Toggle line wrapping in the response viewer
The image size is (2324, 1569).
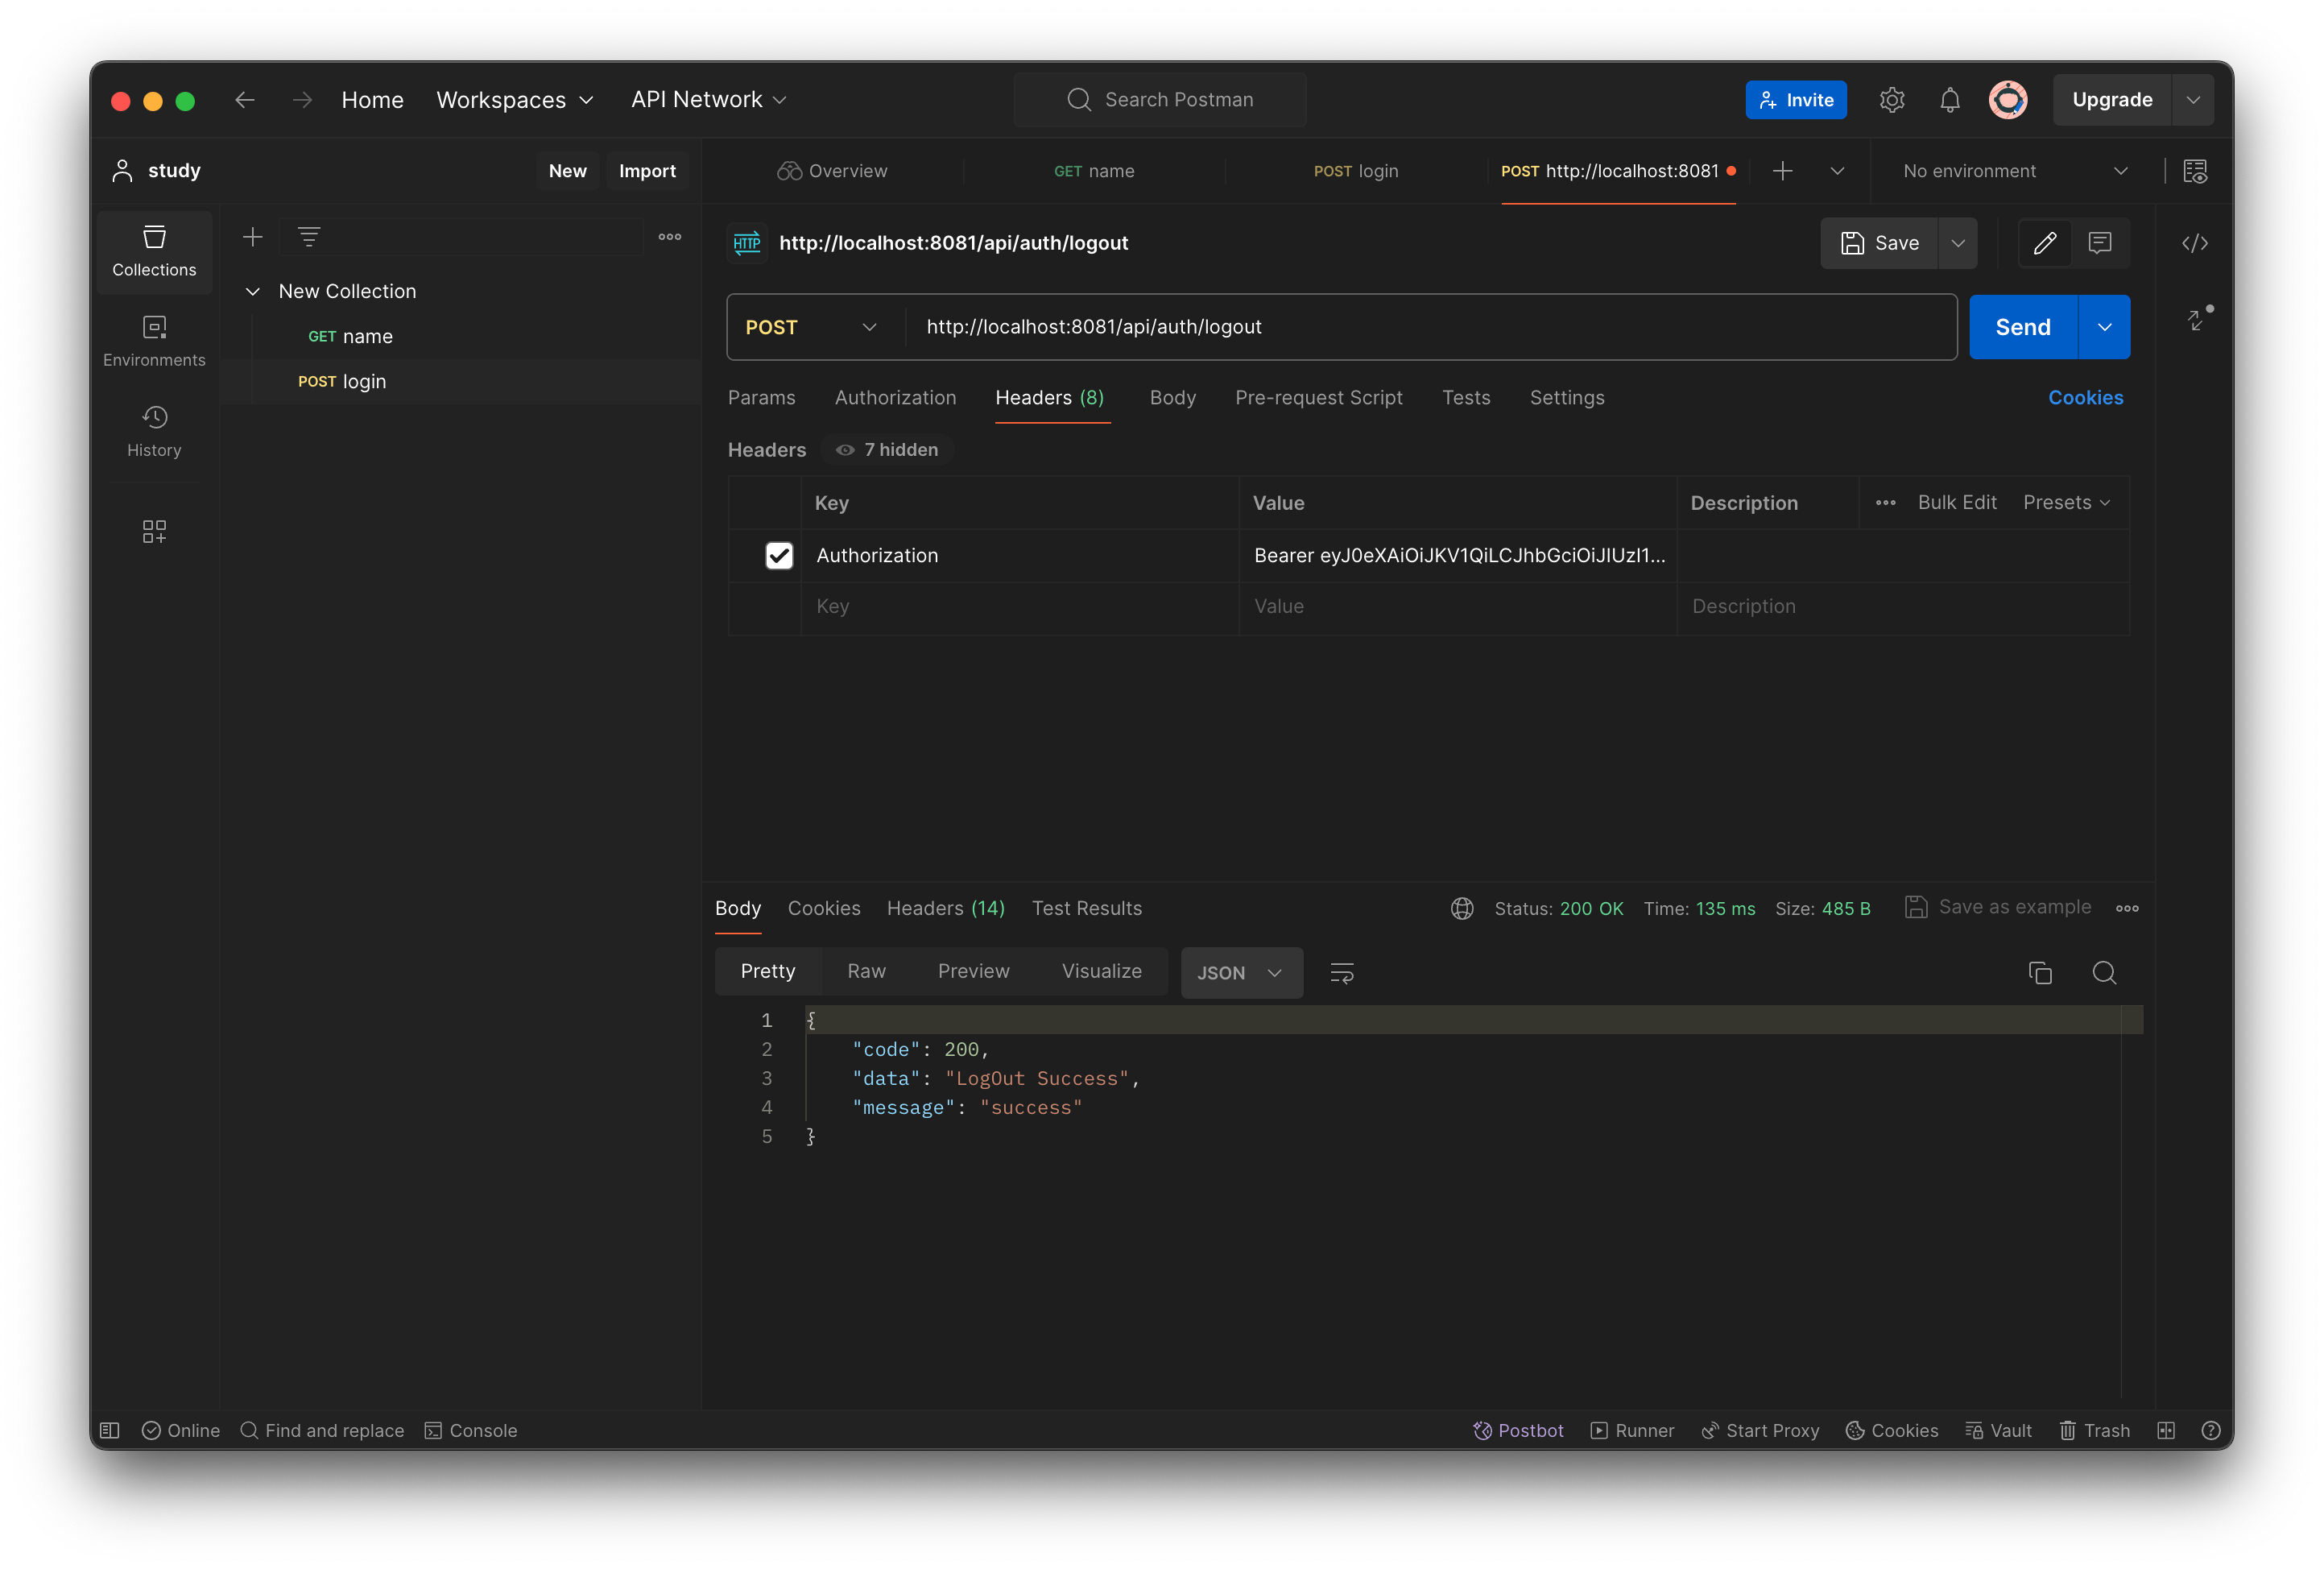[x=1341, y=972]
